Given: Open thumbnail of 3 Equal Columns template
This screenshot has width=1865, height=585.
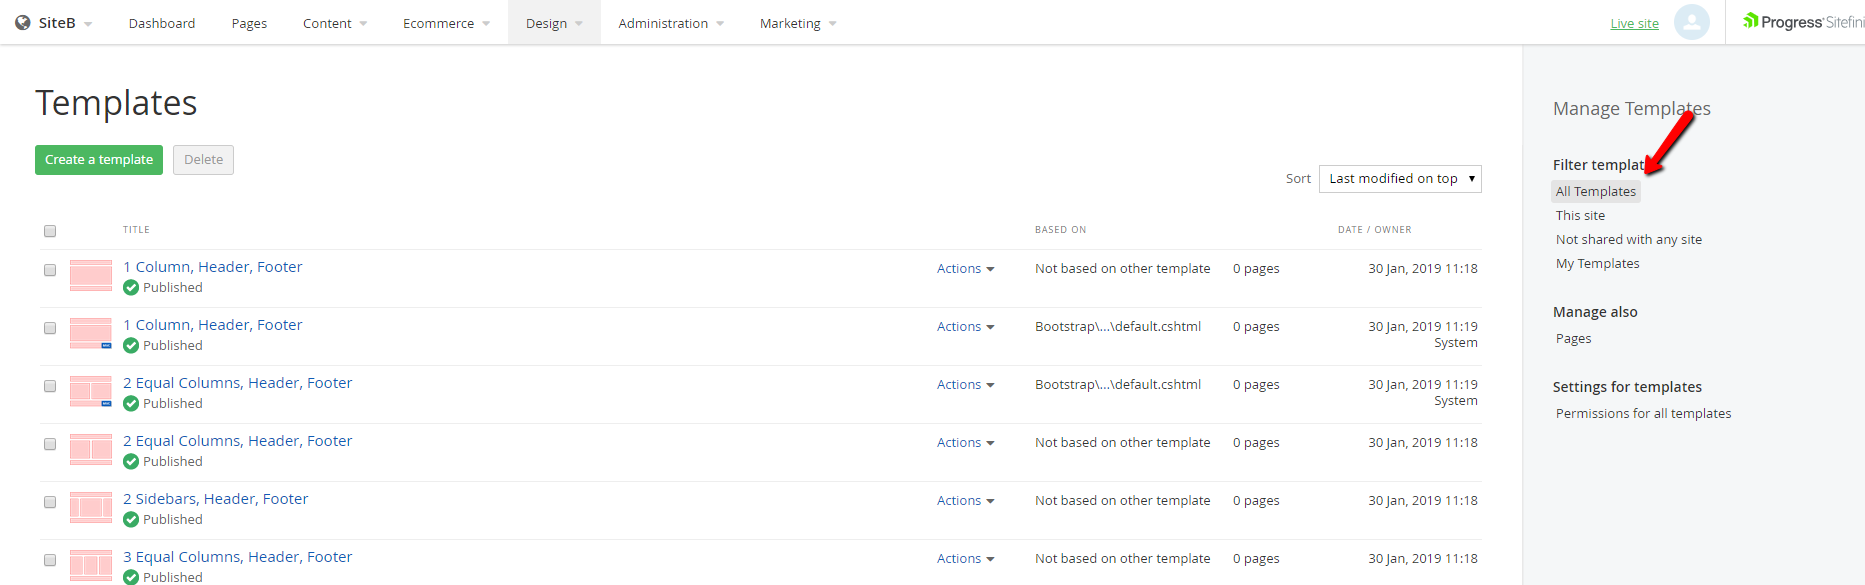Looking at the screenshot, I should click(91, 566).
